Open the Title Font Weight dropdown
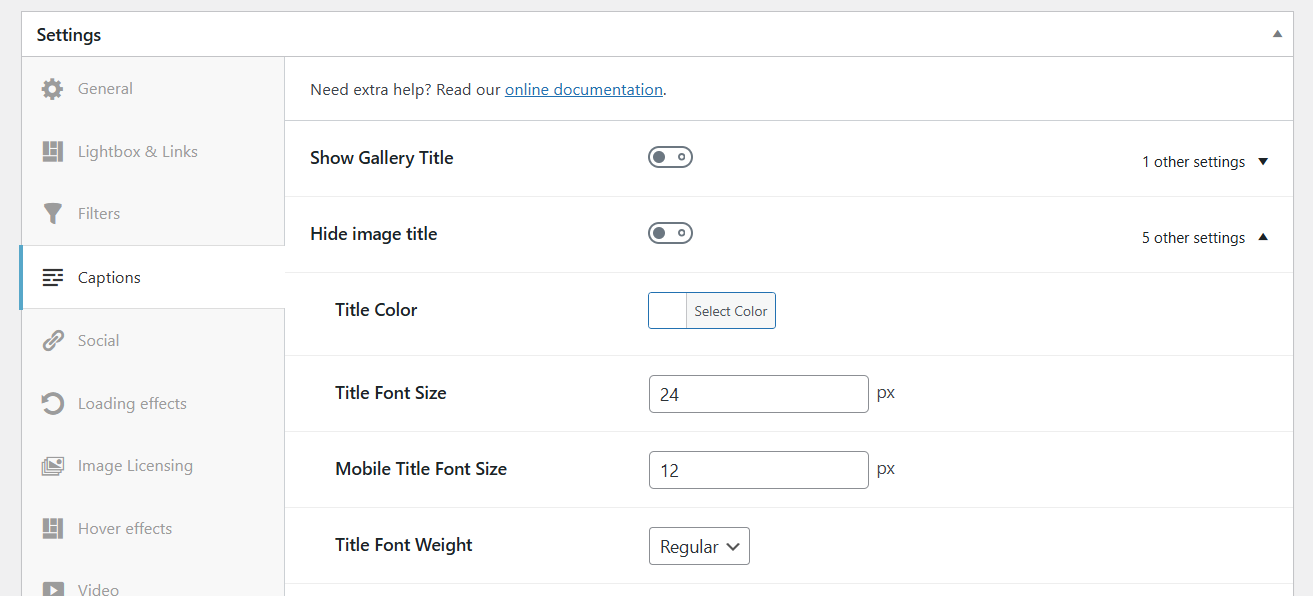The height and width of the screenshot is (596, 1313). 699,546
